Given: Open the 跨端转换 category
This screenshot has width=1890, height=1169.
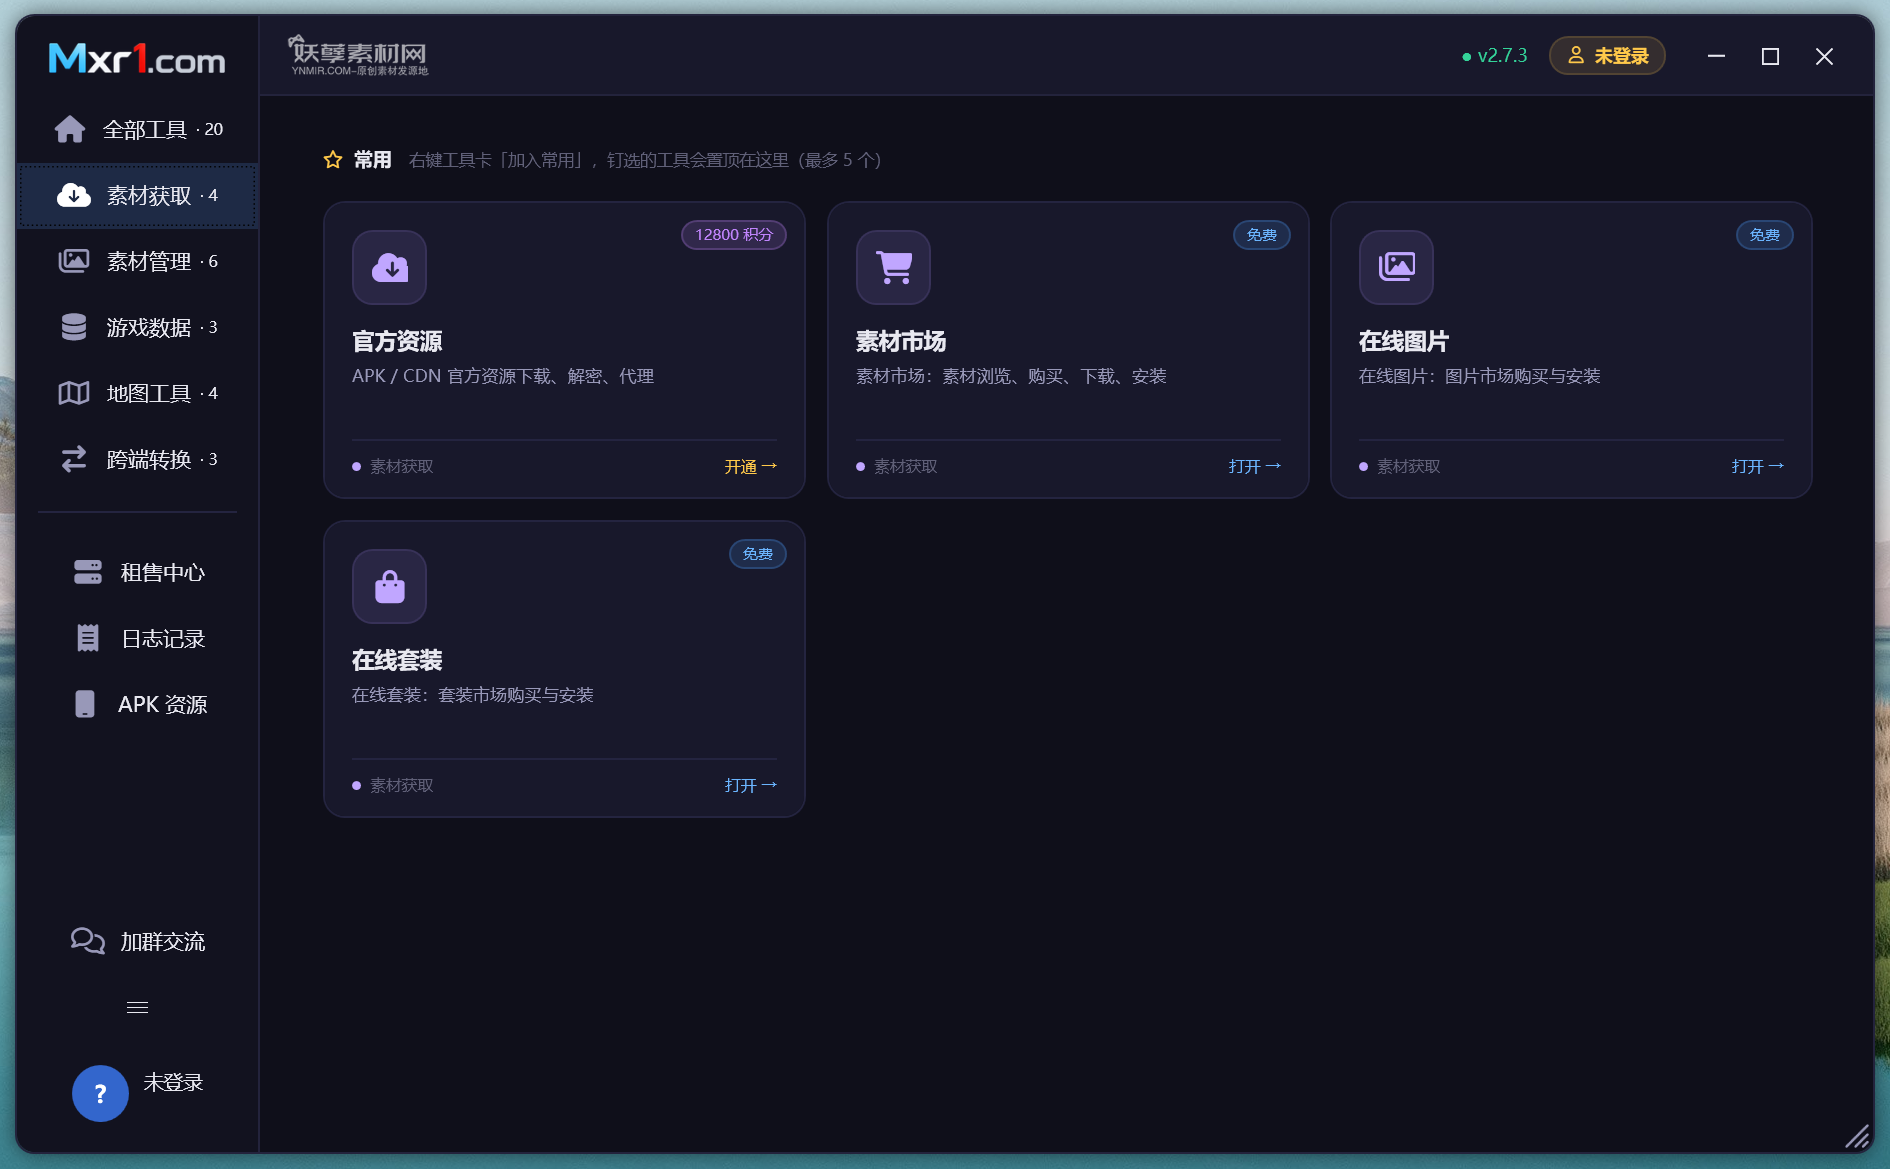Looking at the screenshot, I should point(138,459).
